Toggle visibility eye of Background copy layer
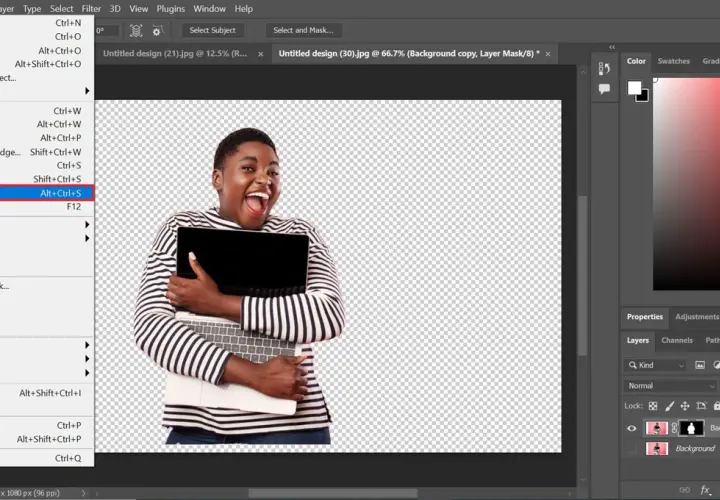Viewport: 720px width, 500px height. (632, 428)
